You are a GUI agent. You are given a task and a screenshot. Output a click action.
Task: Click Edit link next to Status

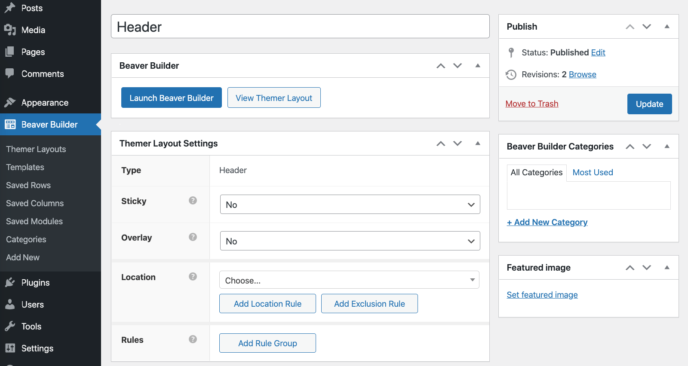pyautogui.click(x=598, y=53)
